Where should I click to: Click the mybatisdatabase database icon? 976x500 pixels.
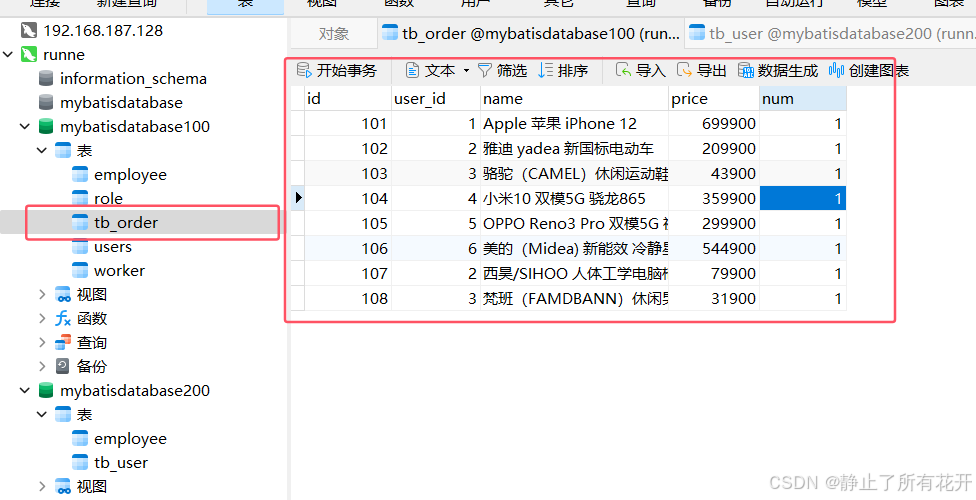(45, 102)
